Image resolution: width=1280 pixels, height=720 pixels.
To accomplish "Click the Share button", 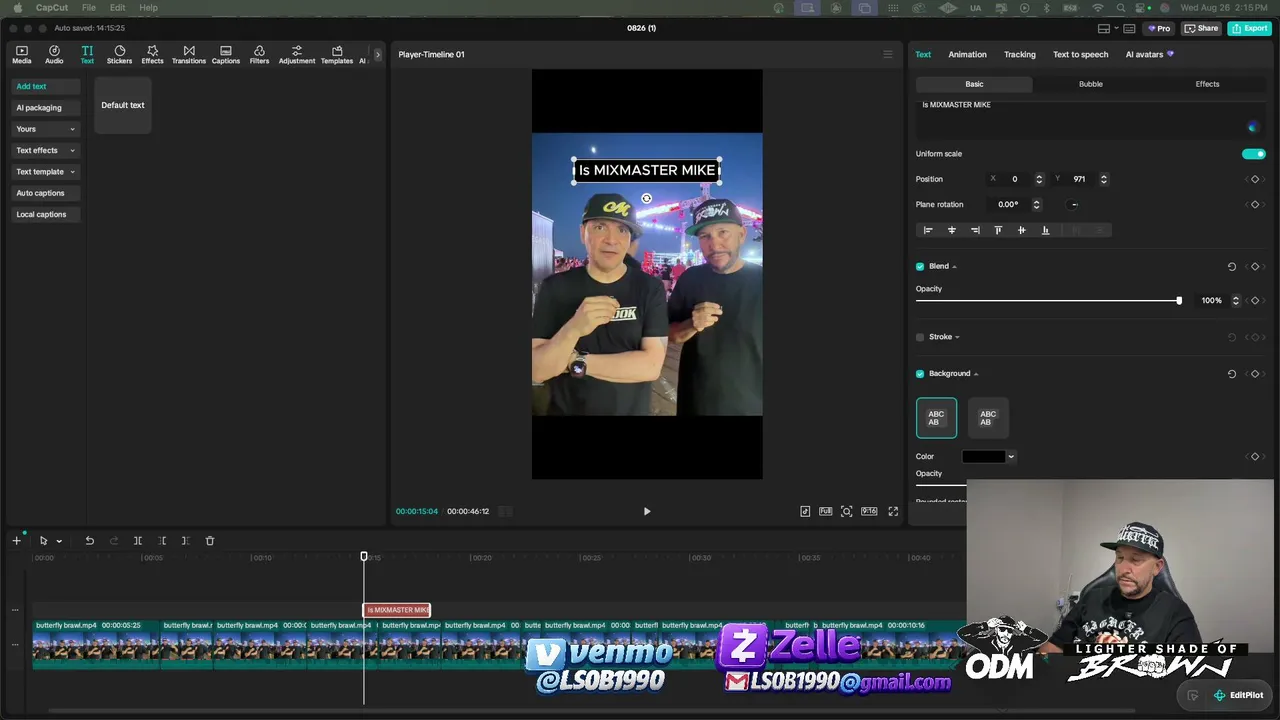I will pos(1202,28).
